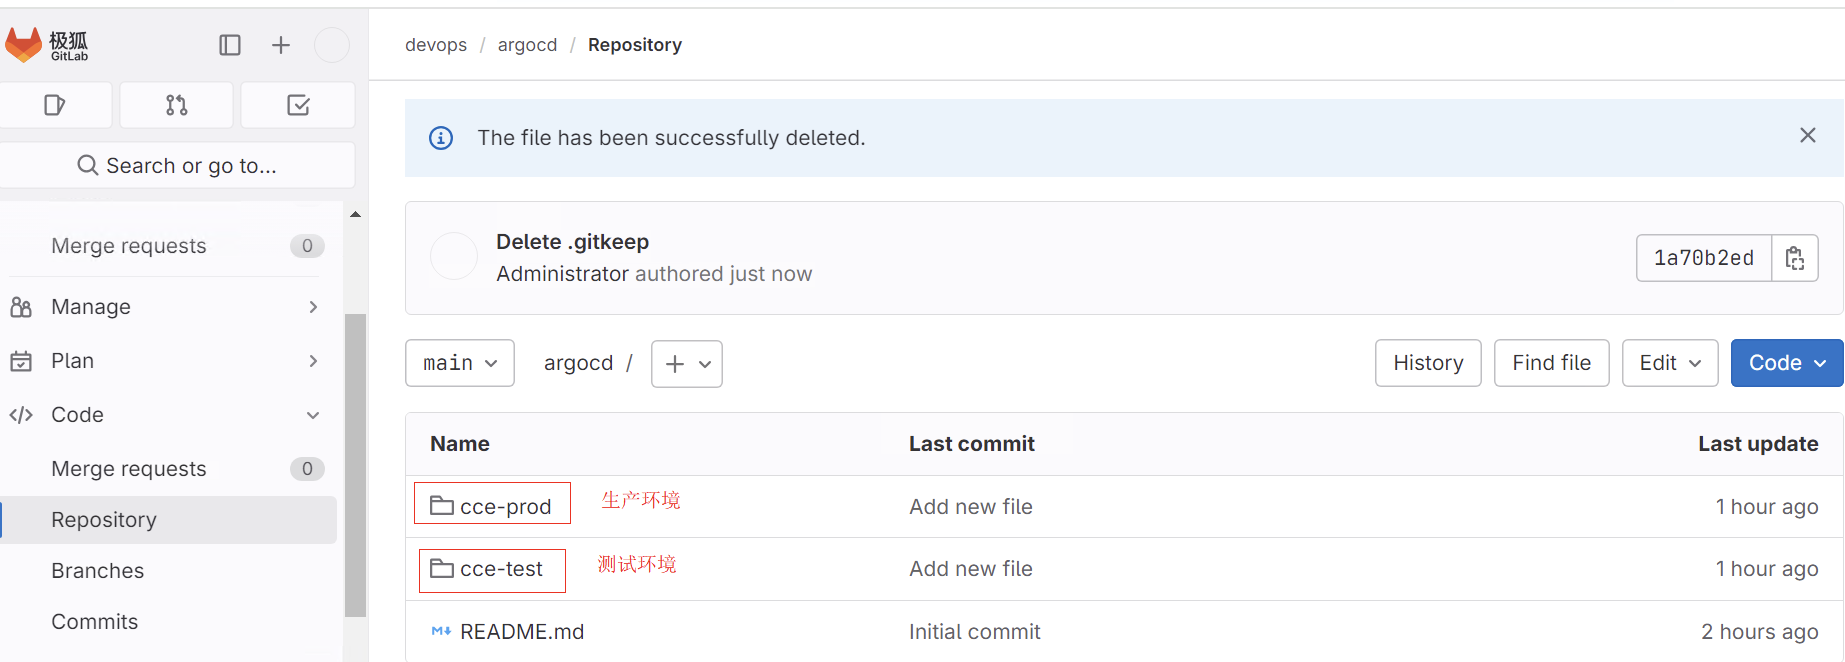Dismiss the file deleted alert
1845x662 pixels.
click(x=1808, y=135)
